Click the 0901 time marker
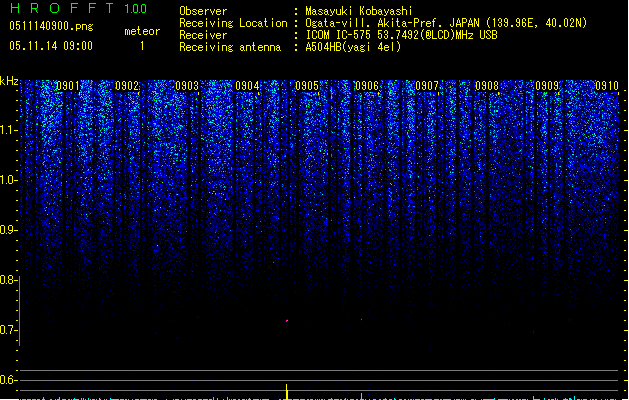Screen dimensions: 629x400 point(68,86)
